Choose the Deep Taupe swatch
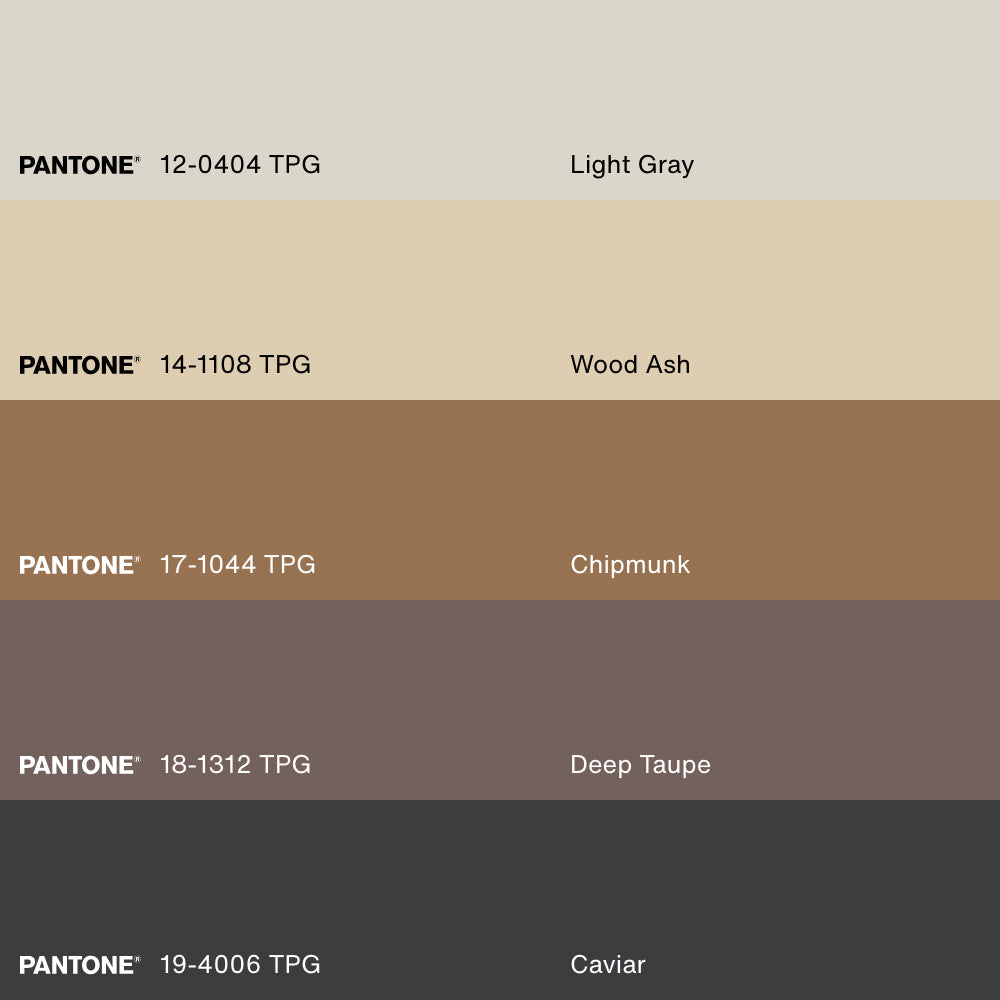Image resolution: width=1000 pixels, height=1000 pixels. click(x=500, y=680)
